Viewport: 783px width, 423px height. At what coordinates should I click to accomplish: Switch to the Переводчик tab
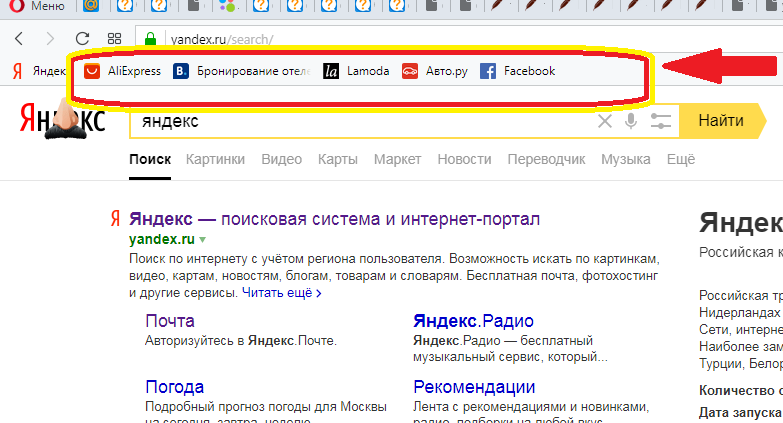click(546, 159)
